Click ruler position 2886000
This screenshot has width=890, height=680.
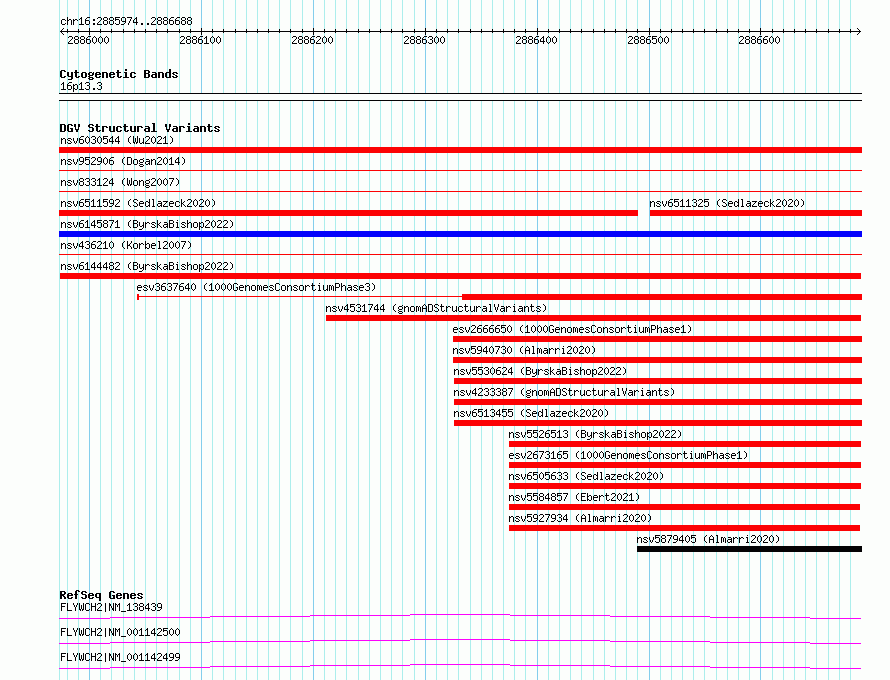(88, 40)
